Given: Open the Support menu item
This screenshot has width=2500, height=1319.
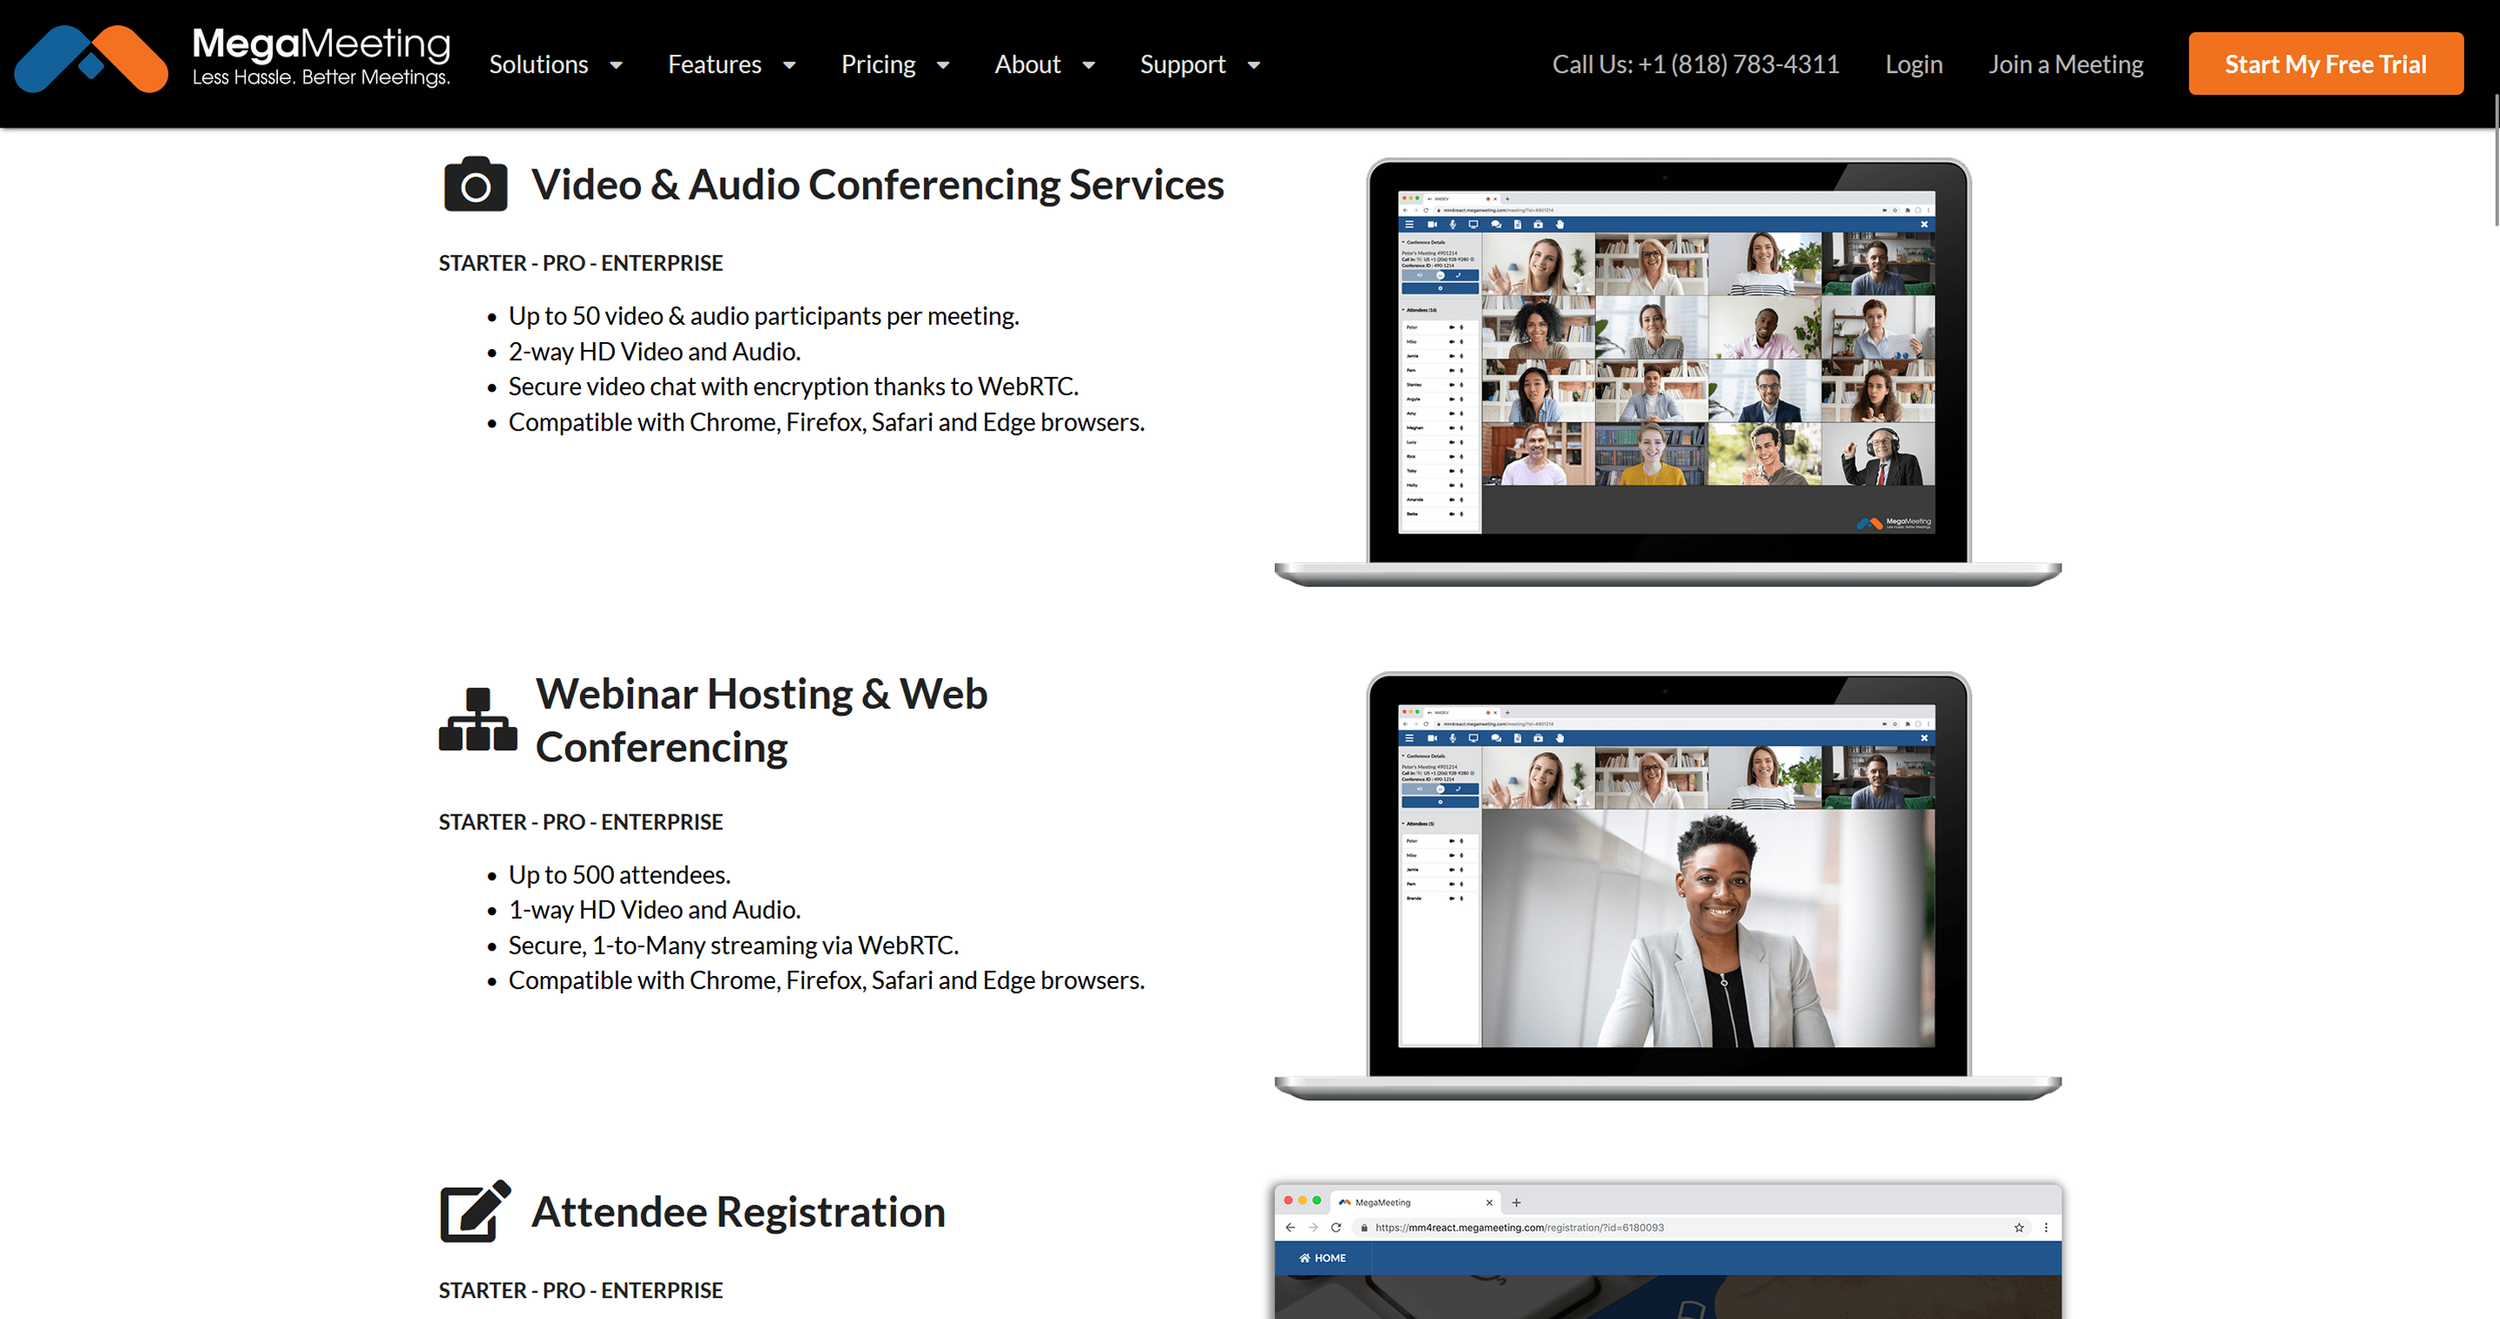Looking at the screenshot, I should point(1182,65).
